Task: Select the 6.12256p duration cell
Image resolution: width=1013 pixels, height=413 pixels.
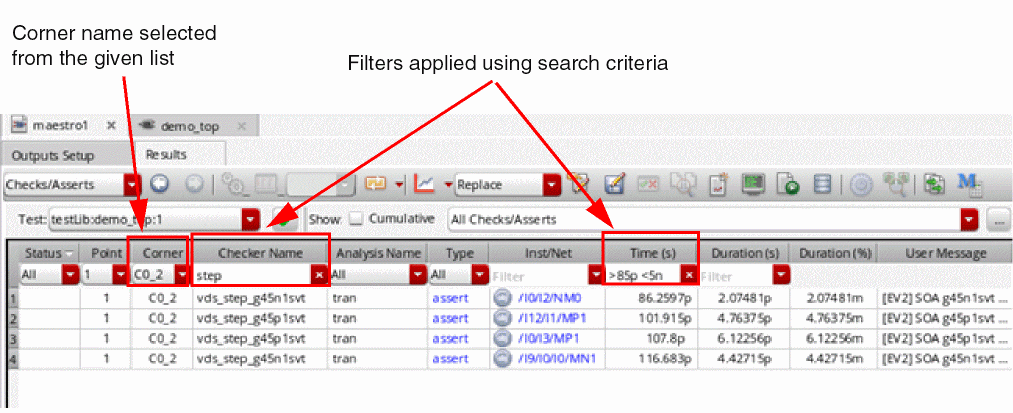Action: [x=744, y=339]
